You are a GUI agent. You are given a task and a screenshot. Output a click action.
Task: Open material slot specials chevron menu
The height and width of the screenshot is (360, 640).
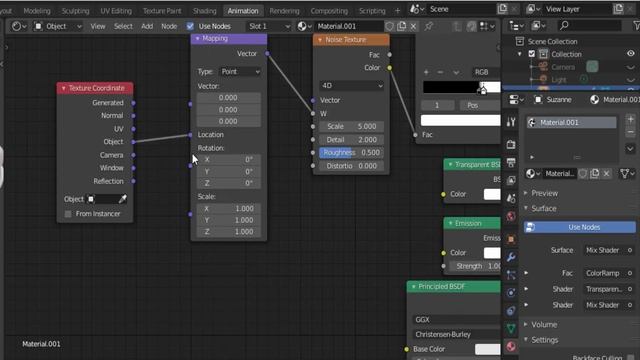630,149
